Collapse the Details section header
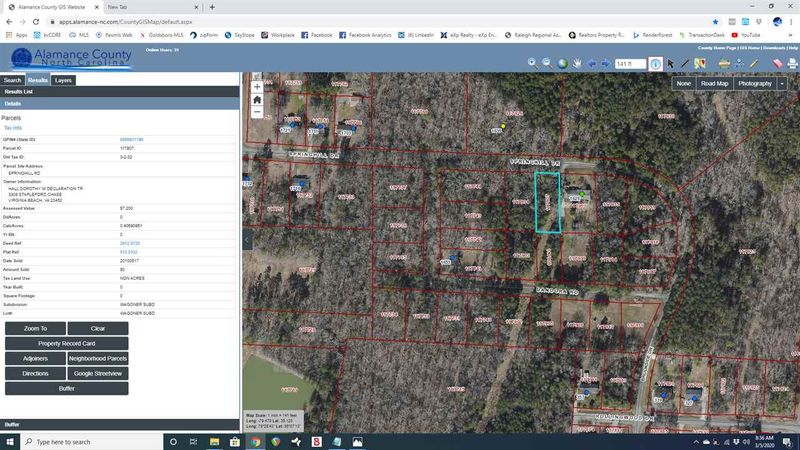Image resolution: width=800 pixels, height=450 pixels. [119, 104]
